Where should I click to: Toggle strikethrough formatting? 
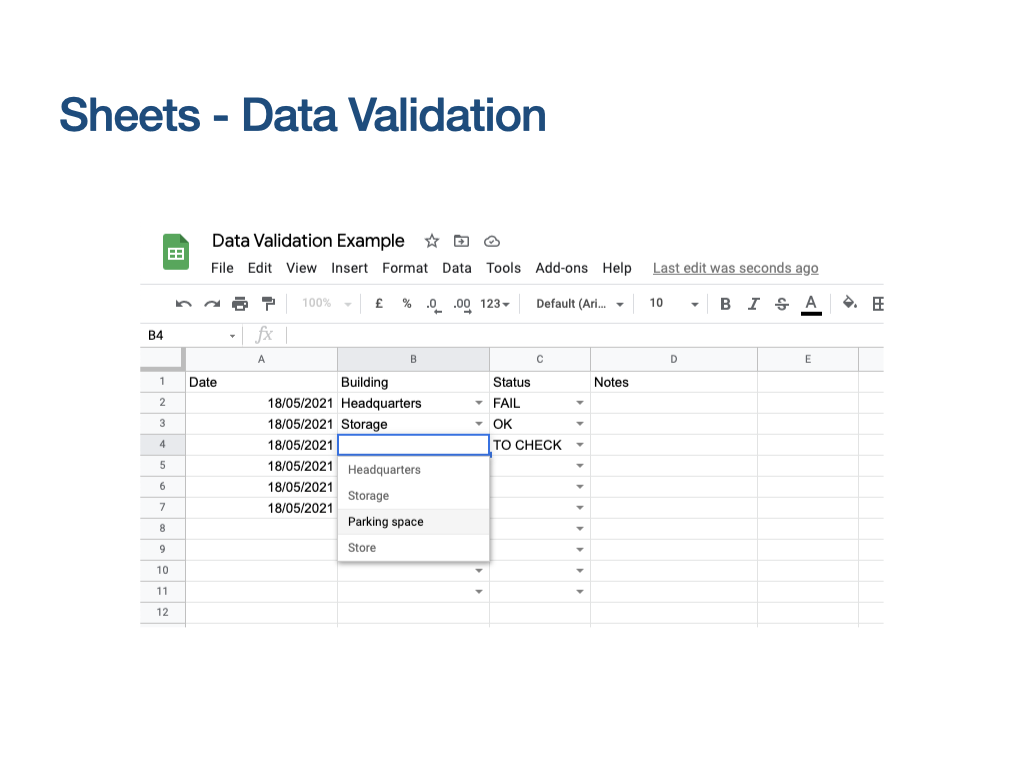point(782,304)
